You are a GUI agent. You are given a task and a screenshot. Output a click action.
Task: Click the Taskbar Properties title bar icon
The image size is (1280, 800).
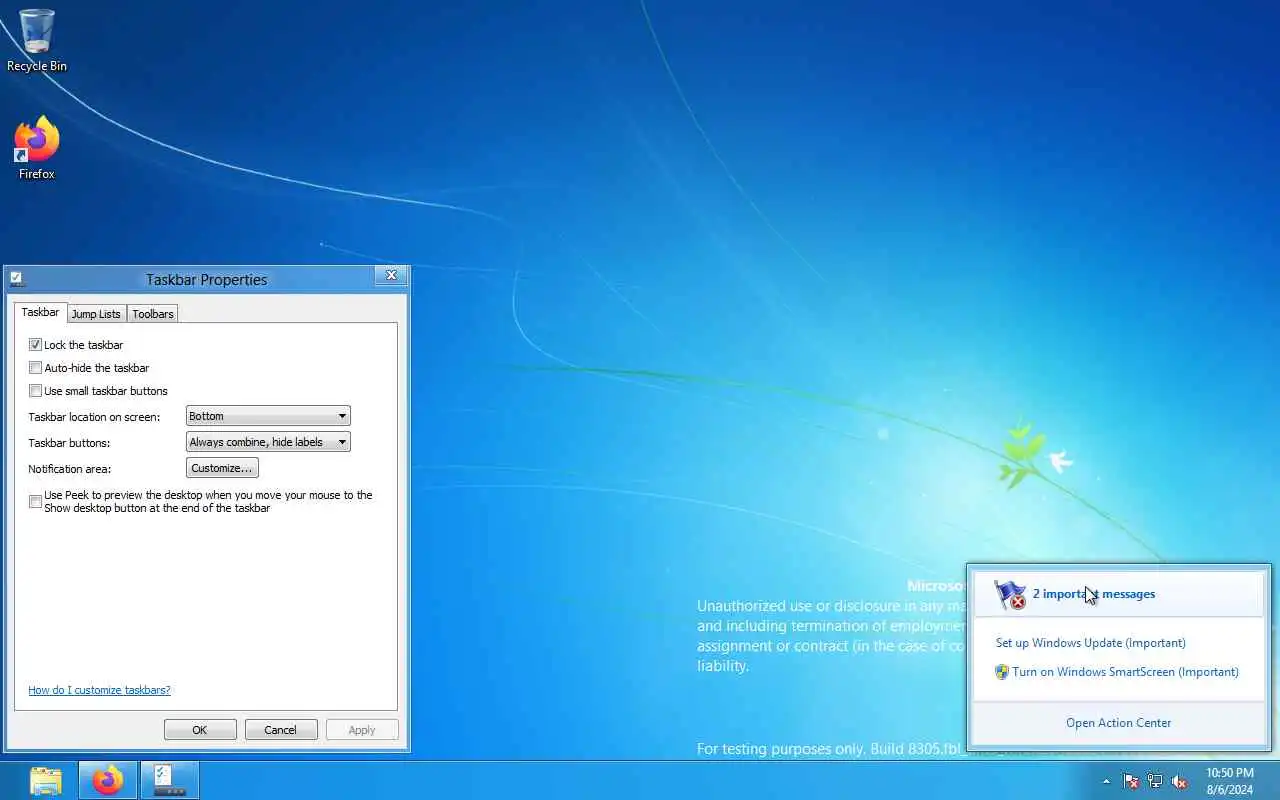click(17, 279)
